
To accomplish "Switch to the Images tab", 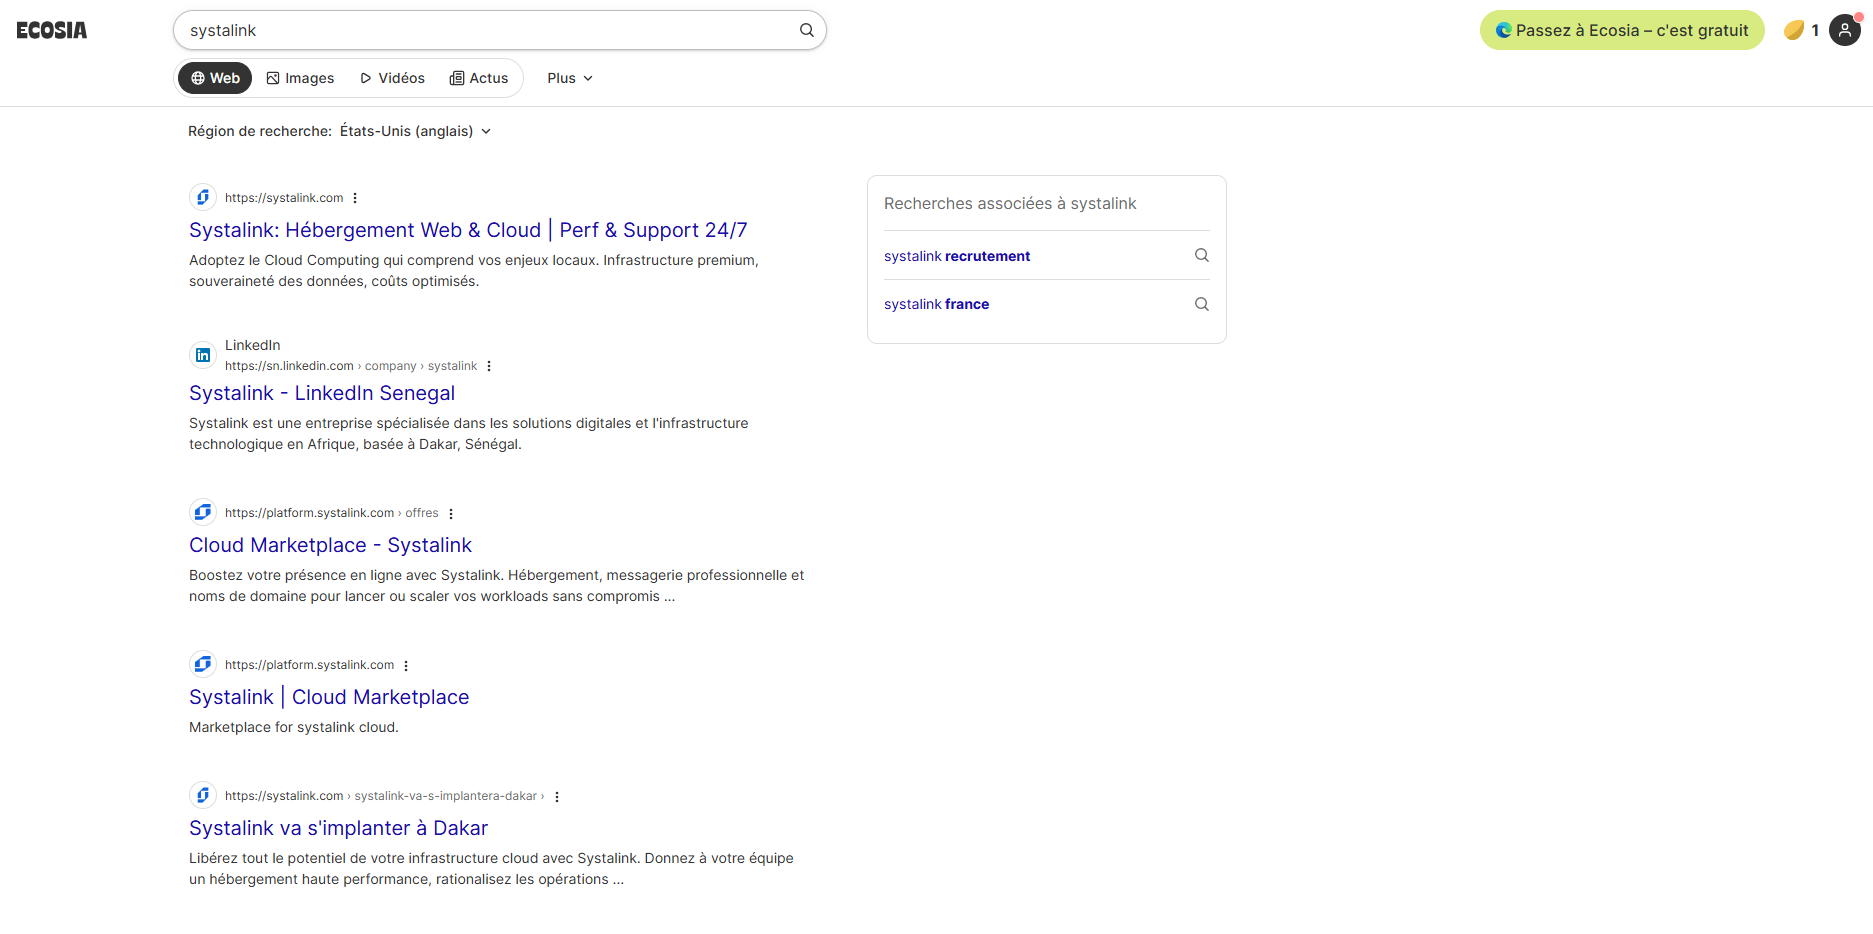I will (300, 78).
